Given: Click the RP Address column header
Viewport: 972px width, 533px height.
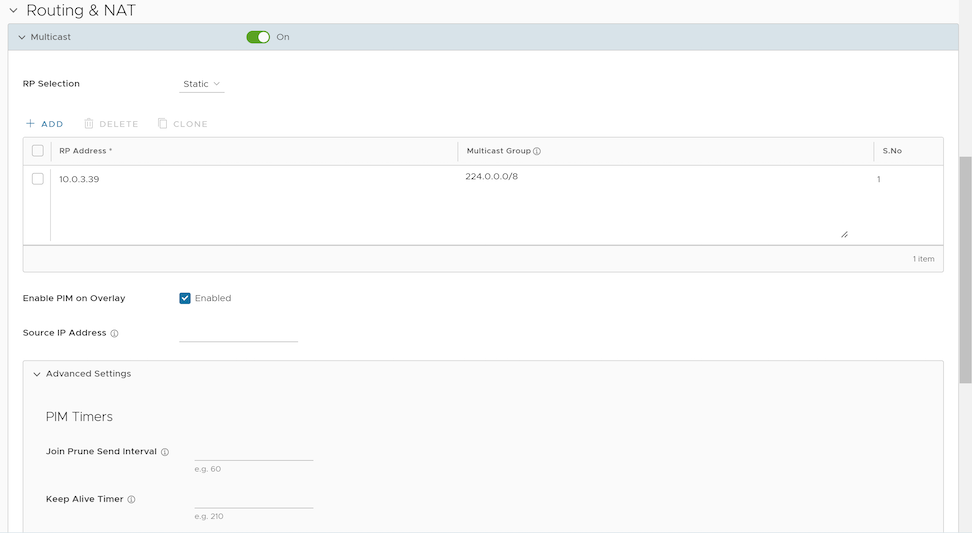Looking at the screenshot, I should click(x=86, y=151).
